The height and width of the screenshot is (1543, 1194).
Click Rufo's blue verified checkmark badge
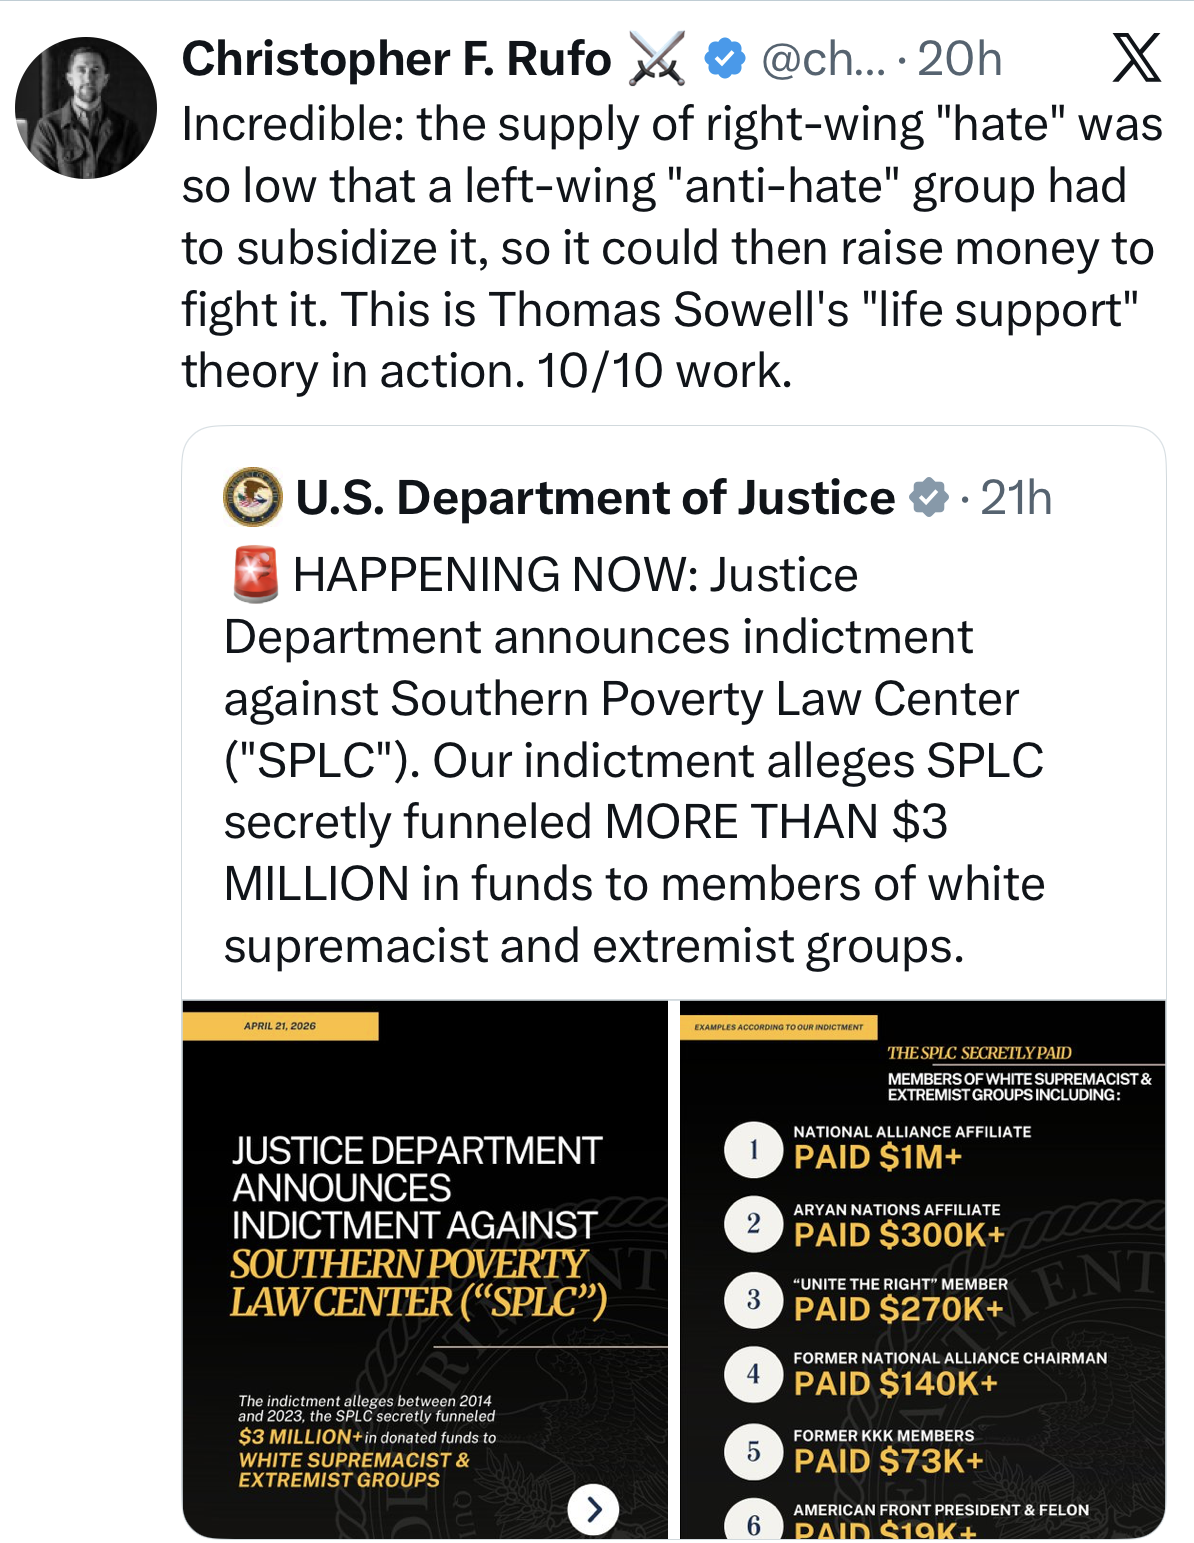(x=725, y=58)
